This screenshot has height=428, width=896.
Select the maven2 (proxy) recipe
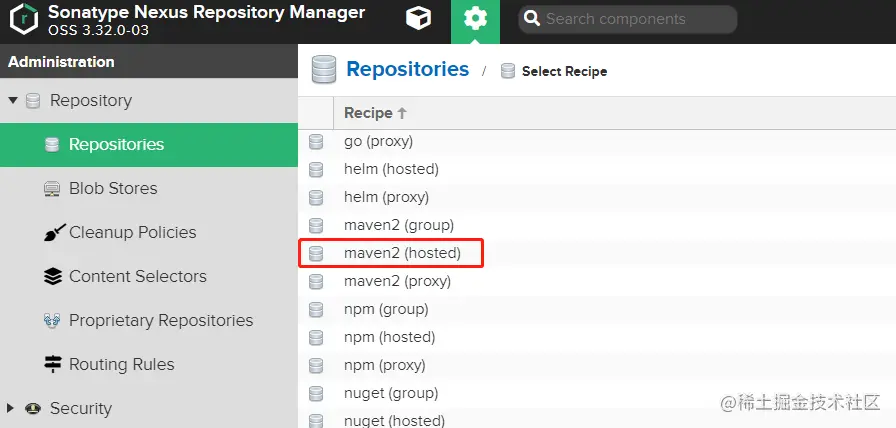point(397,281)
